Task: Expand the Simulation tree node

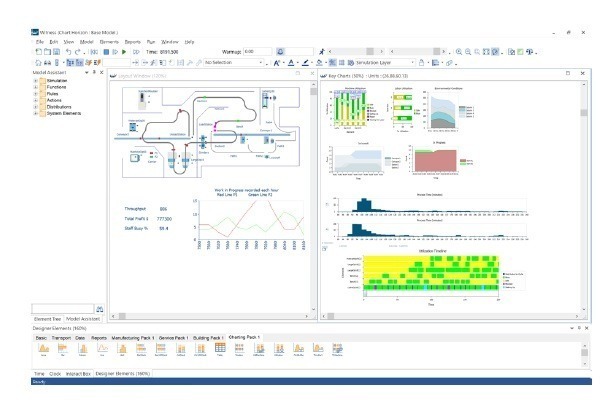Action: click(x=36, y=80)
